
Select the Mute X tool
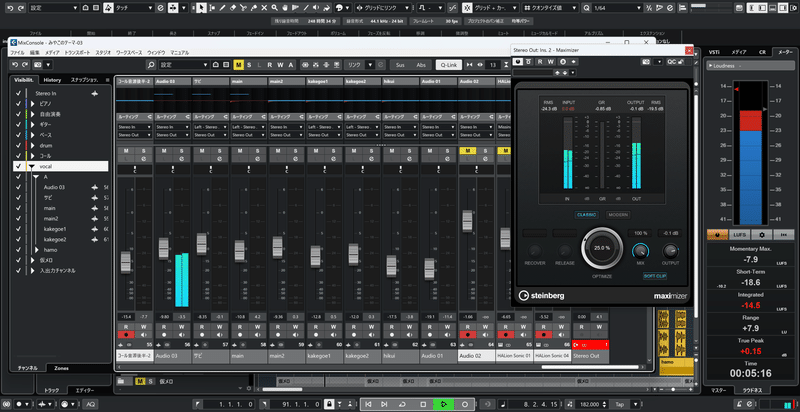pos(264,8)
